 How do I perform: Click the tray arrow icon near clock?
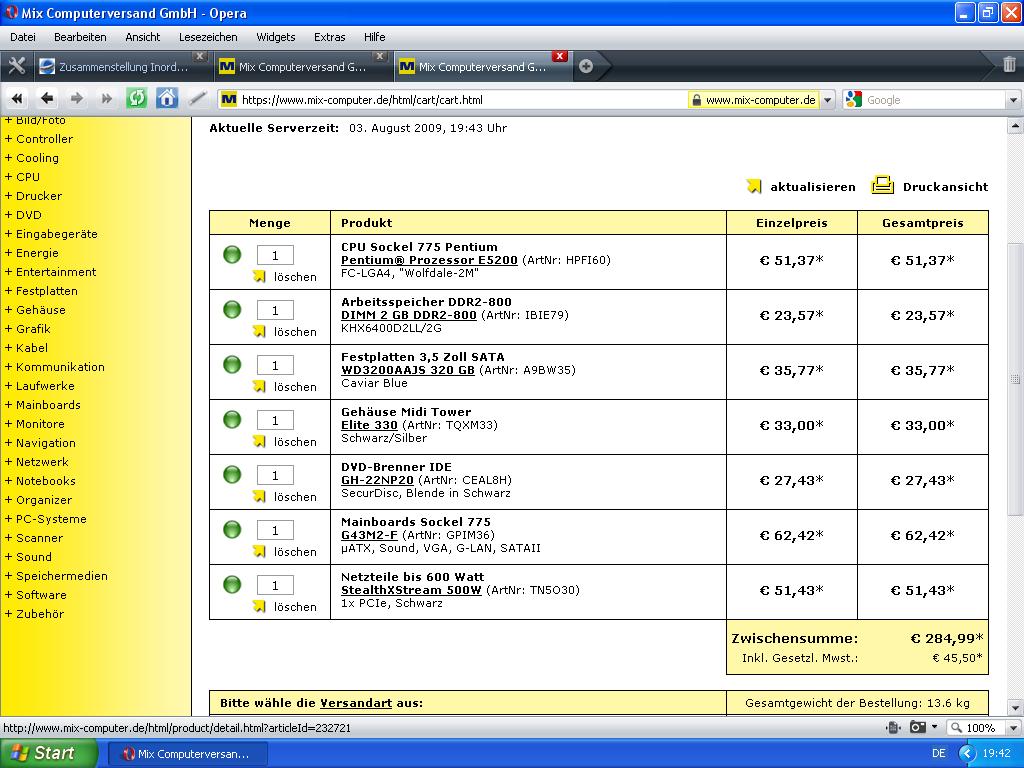[967, 754]
